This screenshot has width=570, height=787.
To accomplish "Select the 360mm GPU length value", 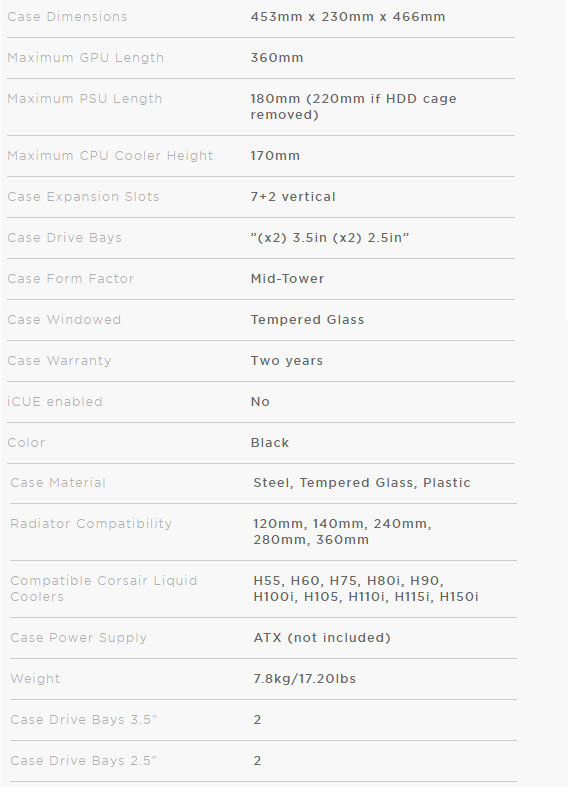I will click(276, 58).
